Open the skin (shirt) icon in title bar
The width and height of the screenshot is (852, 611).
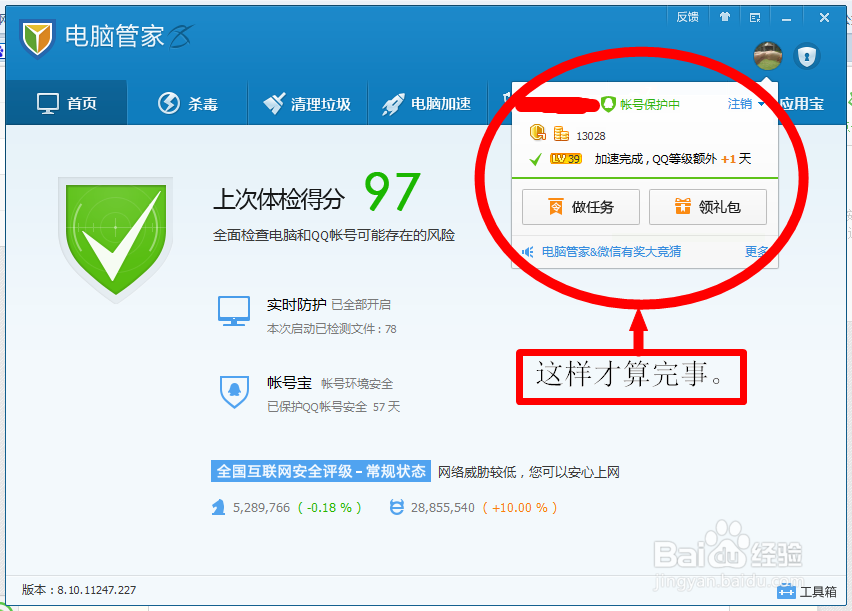click(724, 17)
